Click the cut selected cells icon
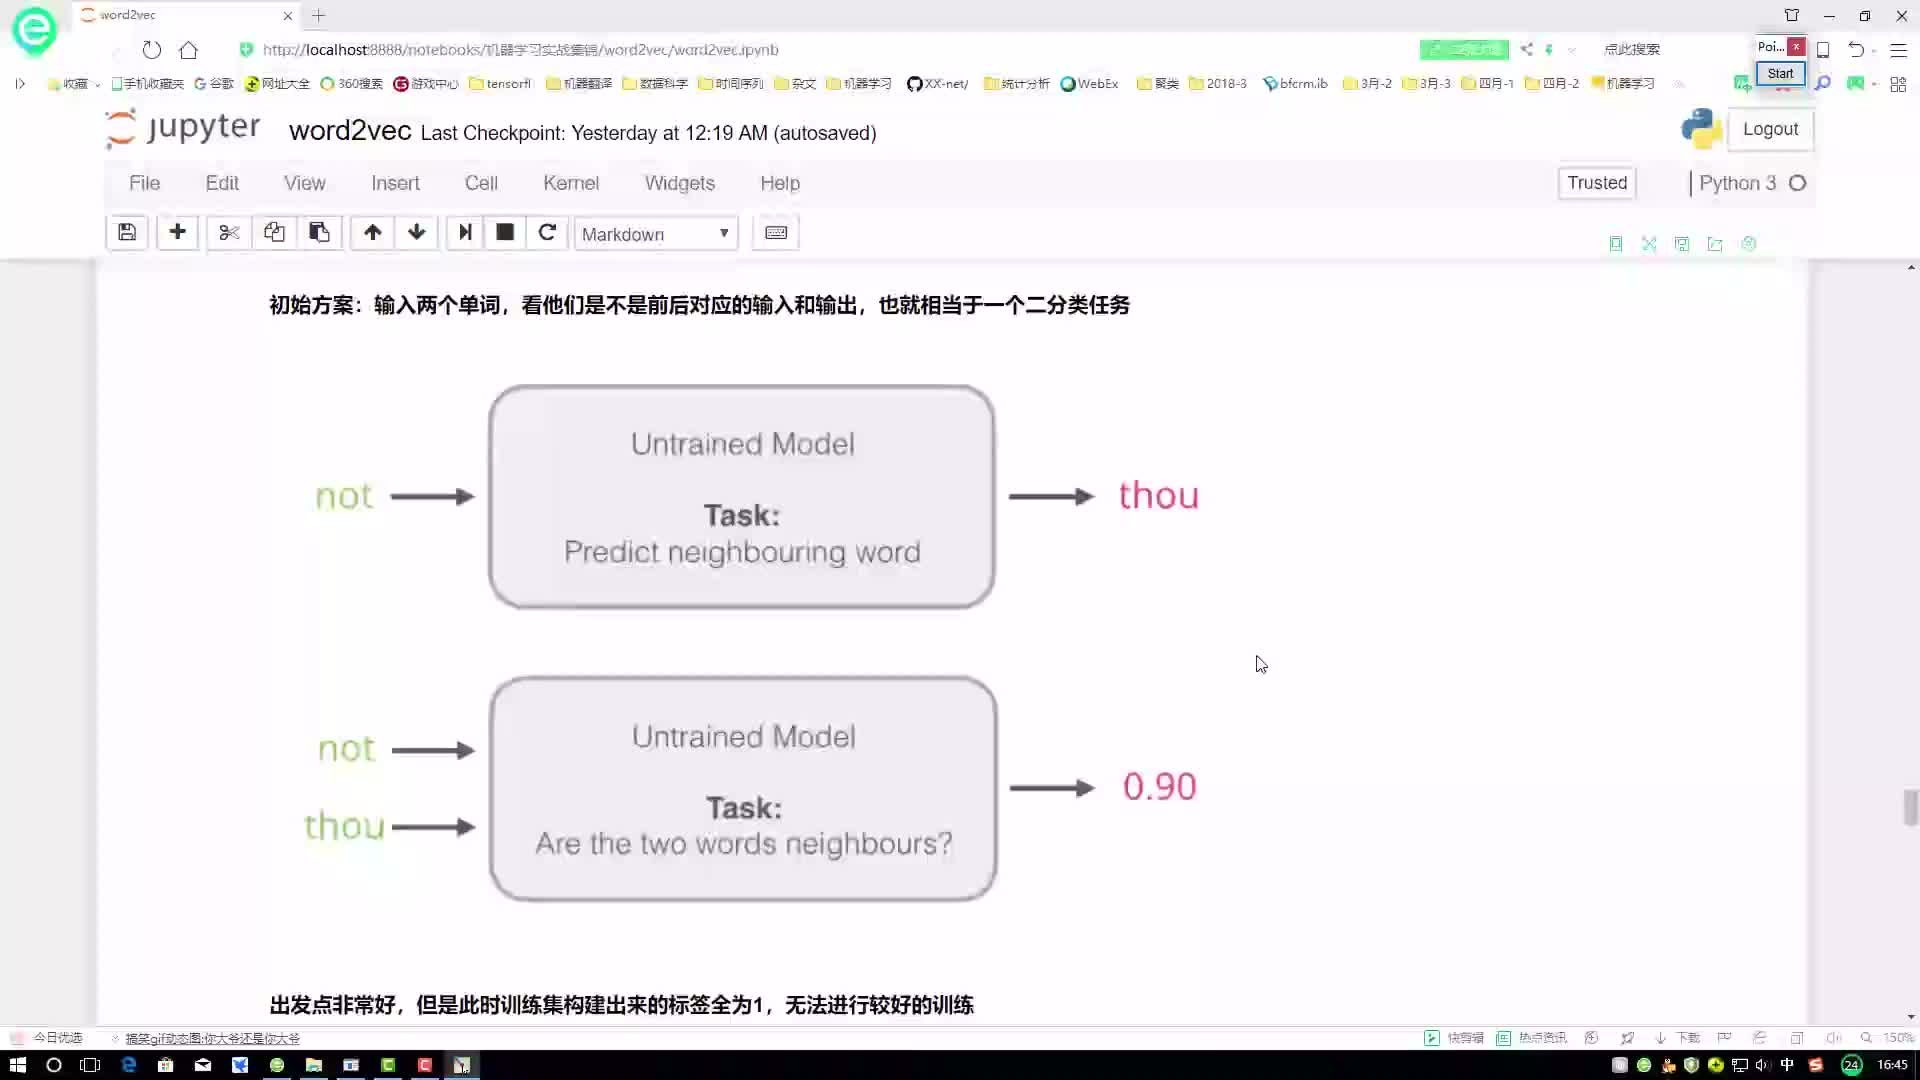The image size is (1920, 1080). click(x=227, y=233)
